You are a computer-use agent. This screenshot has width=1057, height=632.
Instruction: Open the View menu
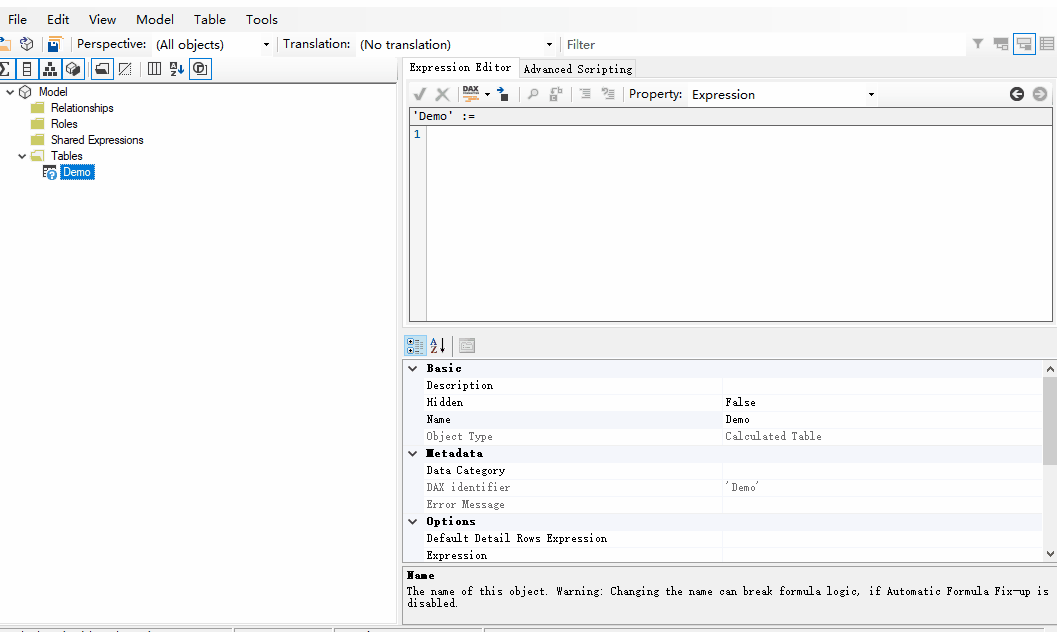102,20
